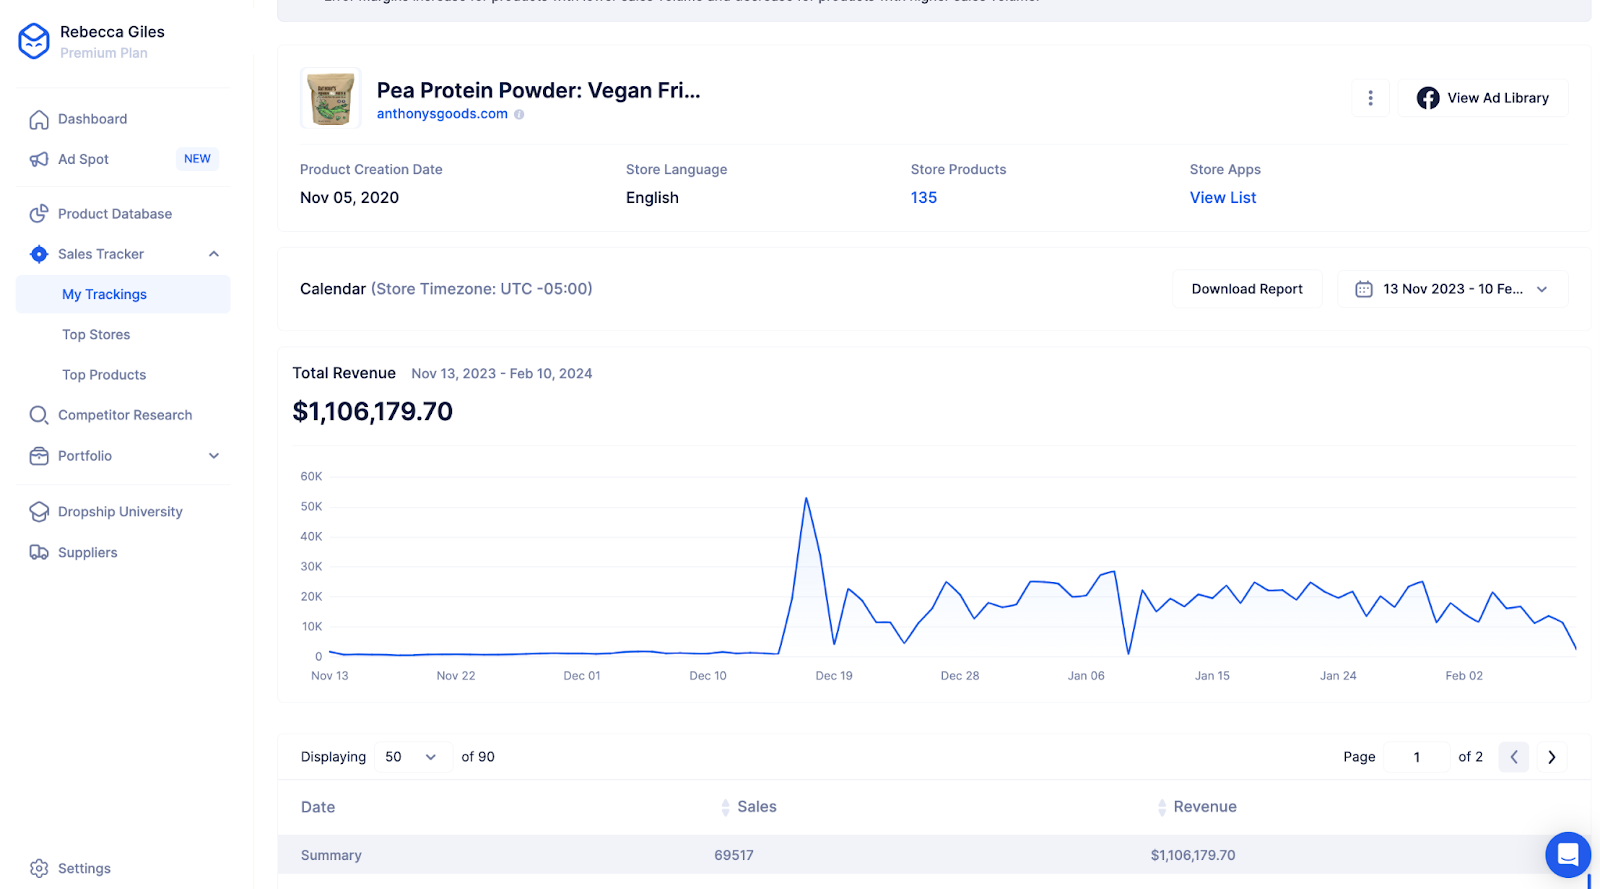Click the app logo at top left
The height and width of the screenshot is (889, 1600).
34,41
